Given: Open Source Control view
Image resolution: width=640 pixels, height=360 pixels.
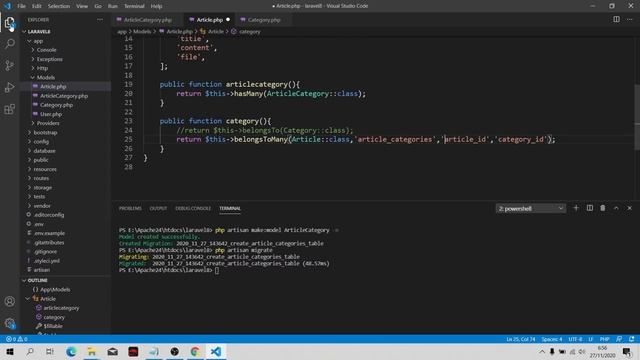Looking at the screenshot, I should [10, 65].
